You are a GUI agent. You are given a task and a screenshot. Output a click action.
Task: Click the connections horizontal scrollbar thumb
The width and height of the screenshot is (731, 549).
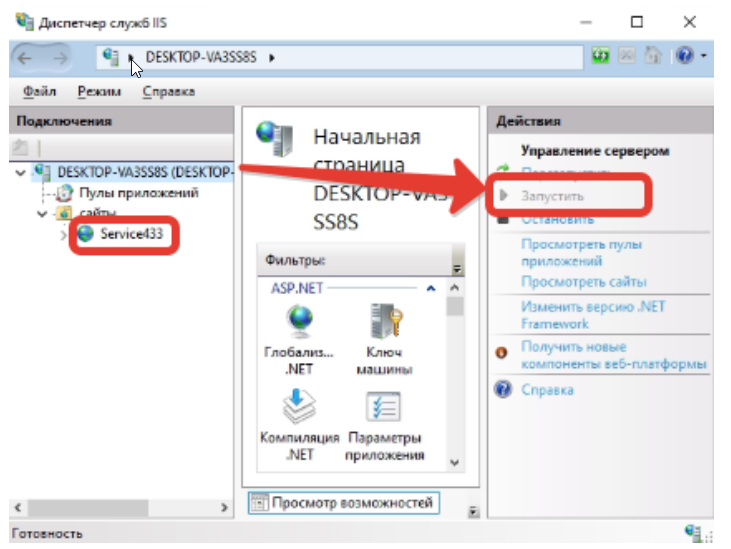88,508
